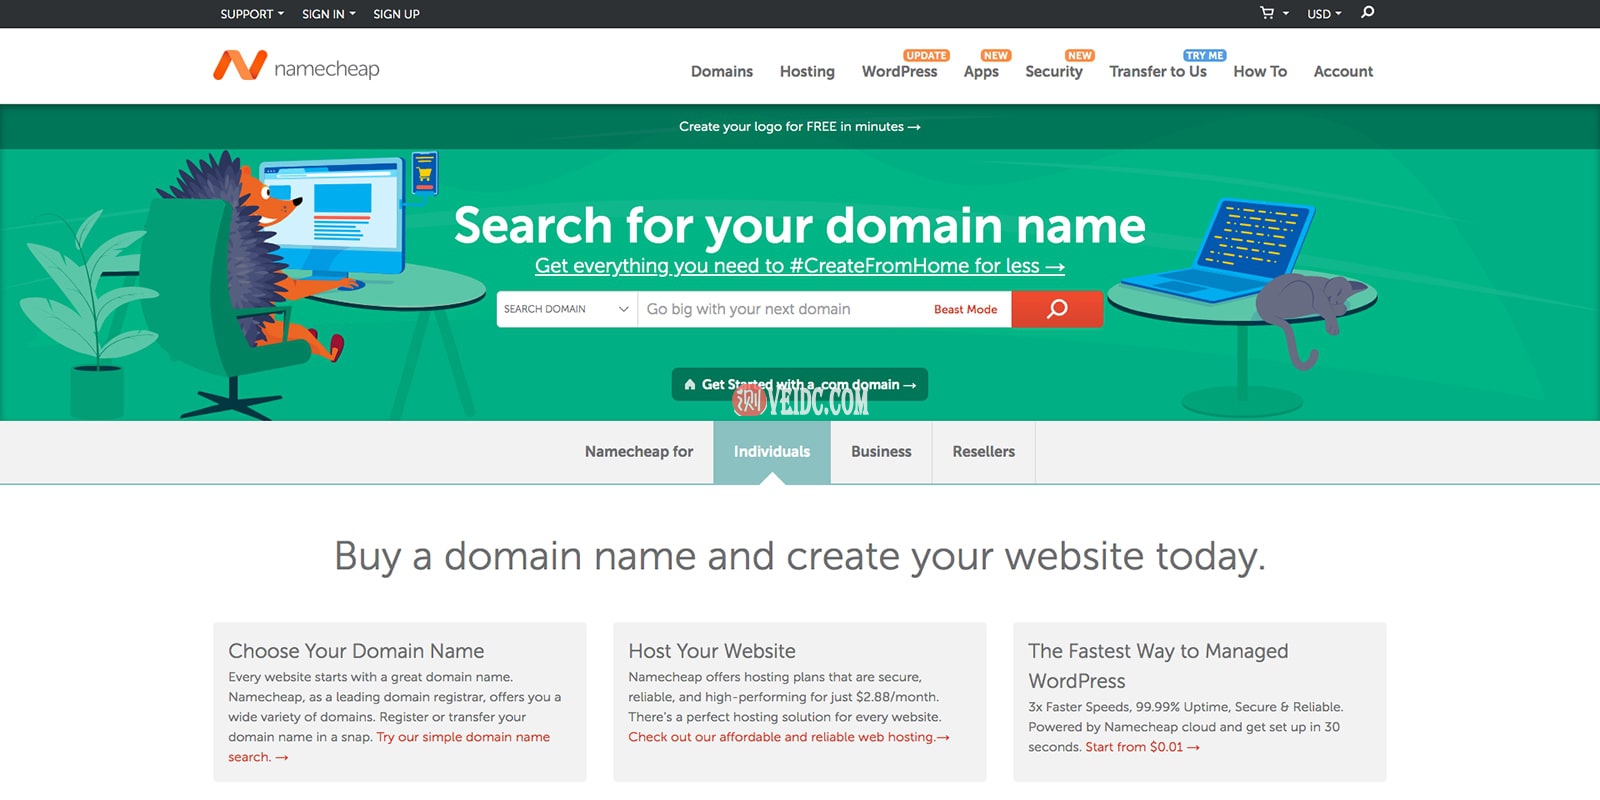Open the How To menu
This screenshot has height=800, width=1600.
coord(1260,71)
